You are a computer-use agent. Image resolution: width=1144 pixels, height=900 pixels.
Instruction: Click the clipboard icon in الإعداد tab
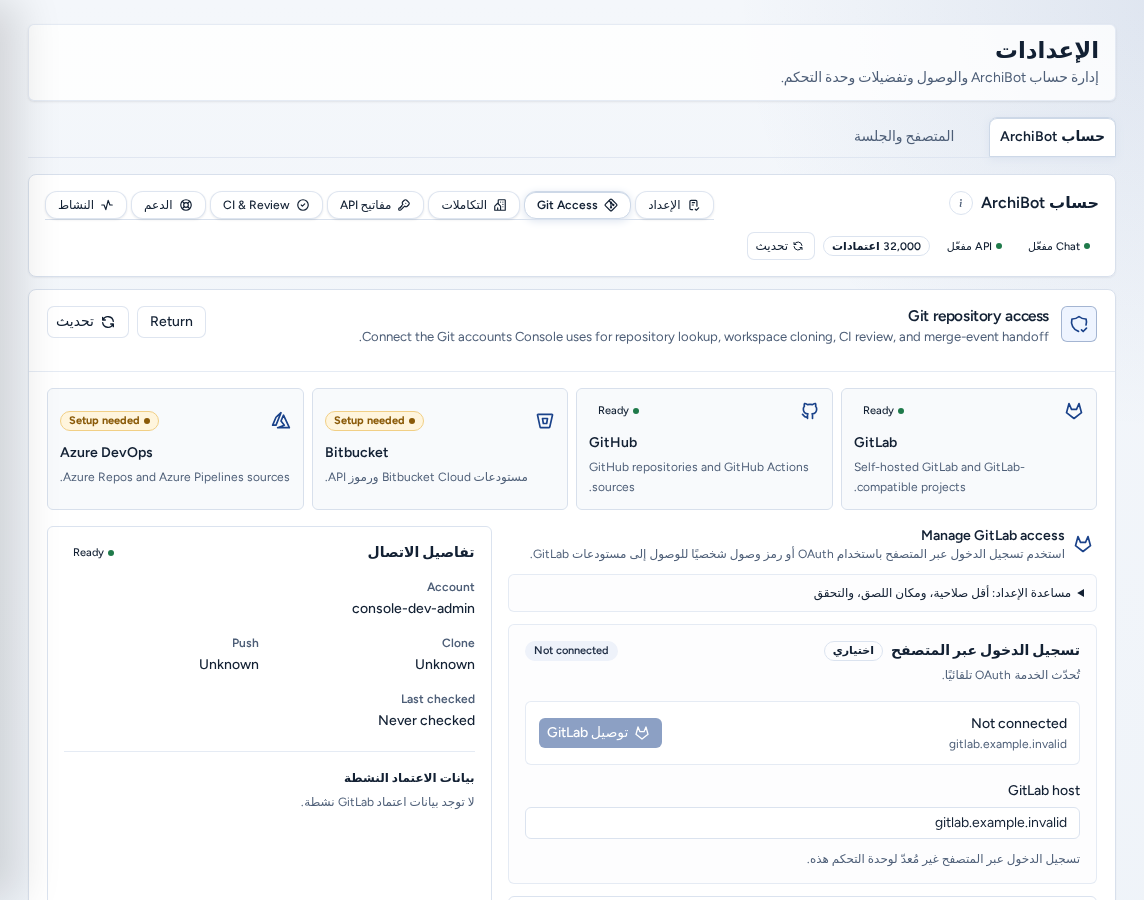(x=694, y=205)
